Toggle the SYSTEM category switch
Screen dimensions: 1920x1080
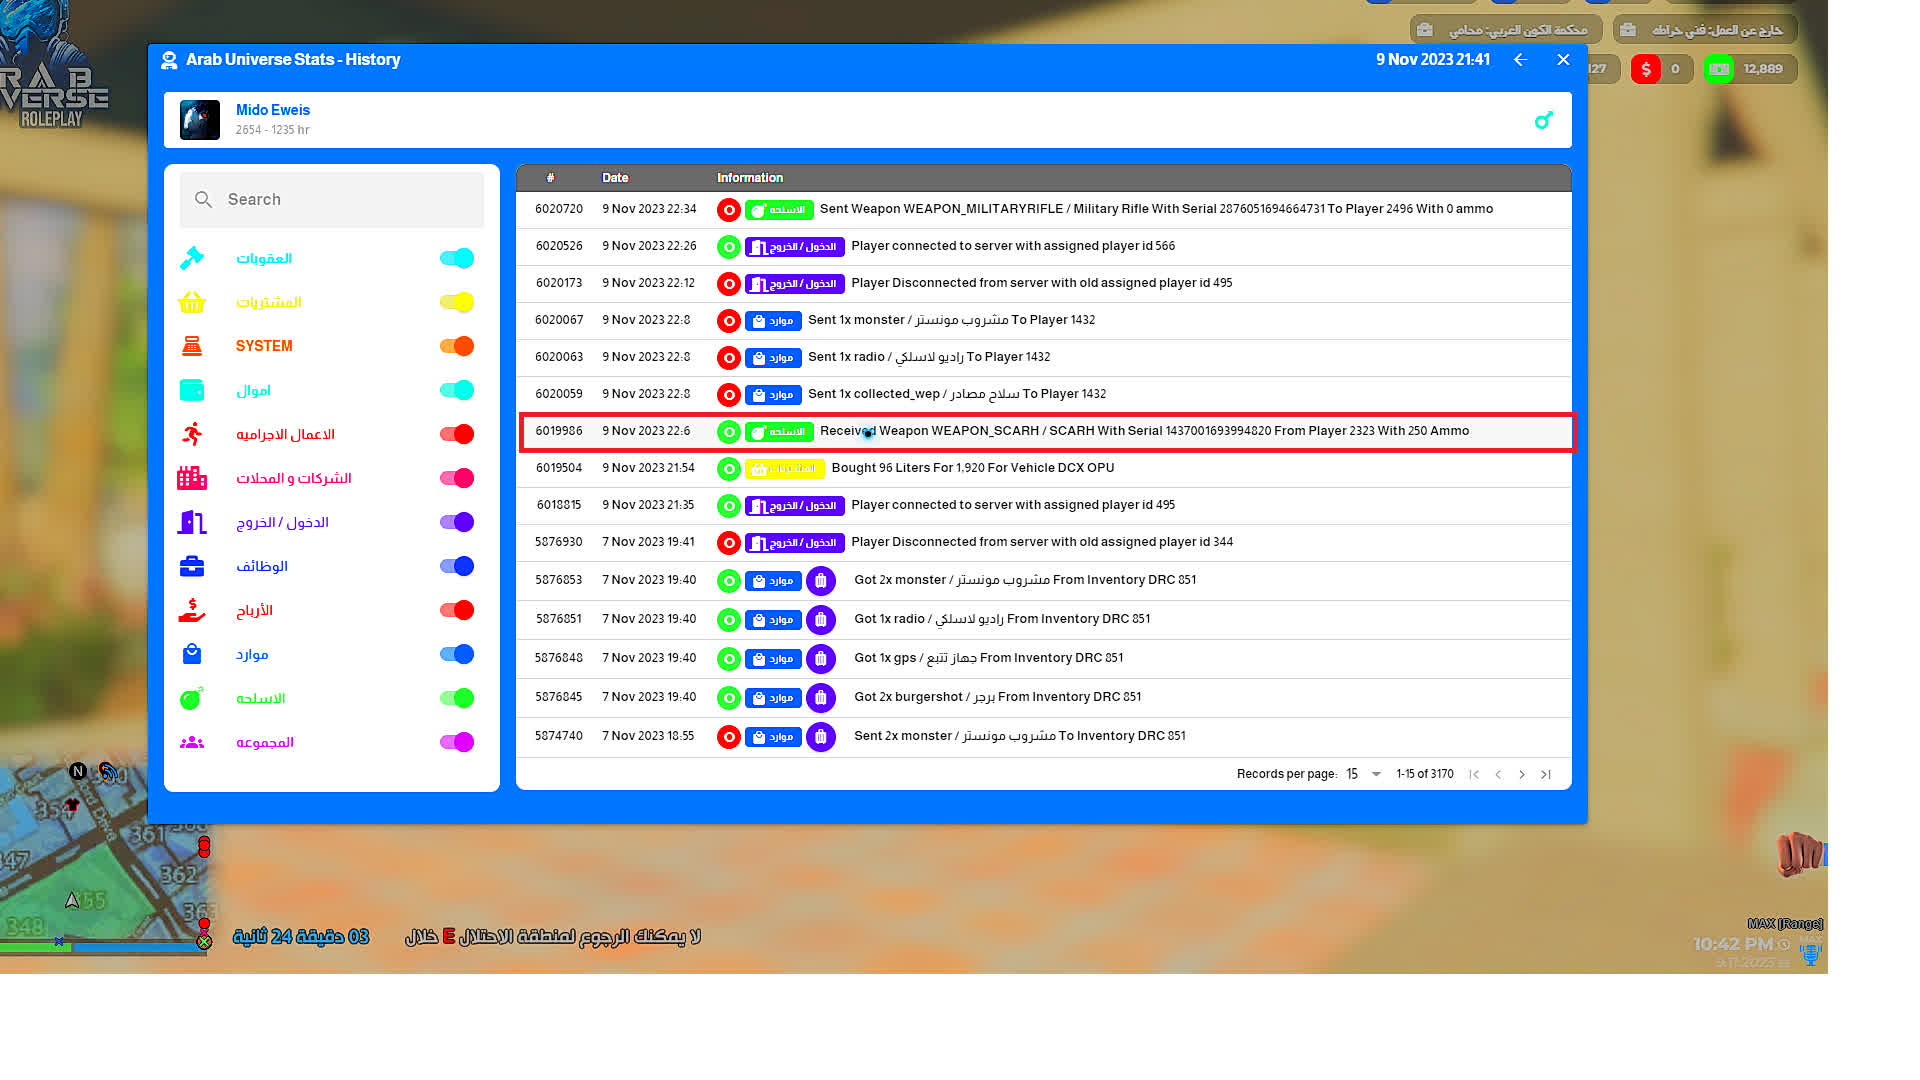[x=457, y=346]
